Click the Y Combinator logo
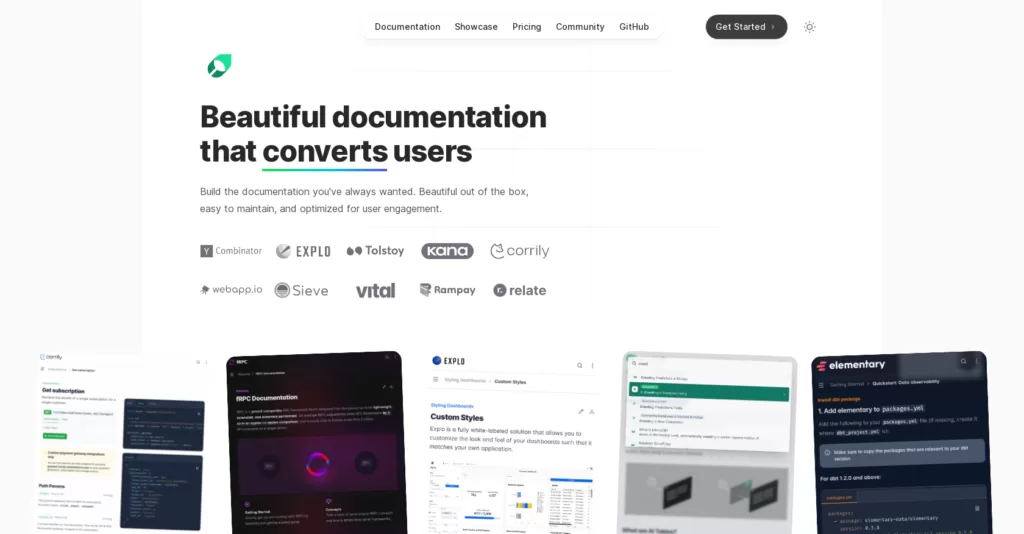The height and width of the screenshot is (534, 1024). tap(231, 251)
